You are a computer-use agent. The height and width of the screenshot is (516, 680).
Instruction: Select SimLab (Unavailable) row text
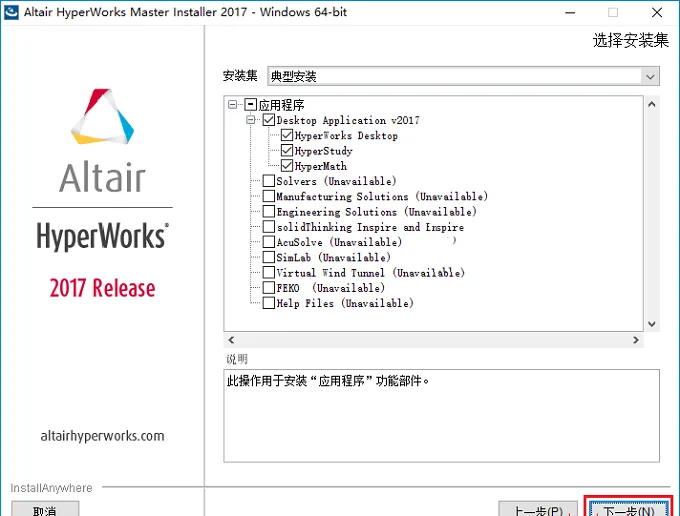point(333,258)
